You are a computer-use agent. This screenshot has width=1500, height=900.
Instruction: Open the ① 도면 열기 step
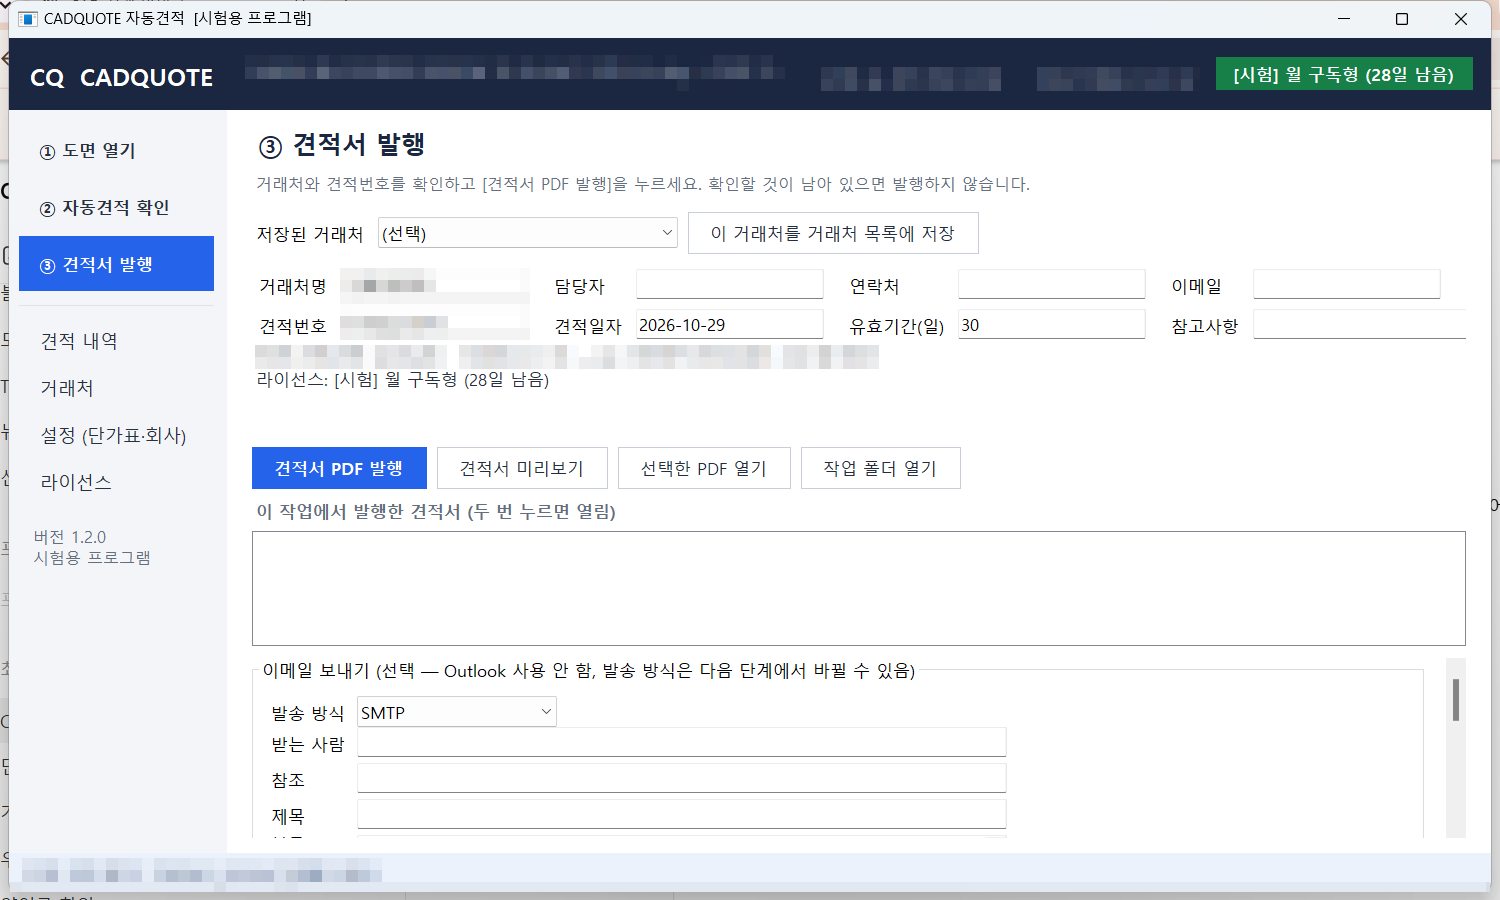[116, 150]
